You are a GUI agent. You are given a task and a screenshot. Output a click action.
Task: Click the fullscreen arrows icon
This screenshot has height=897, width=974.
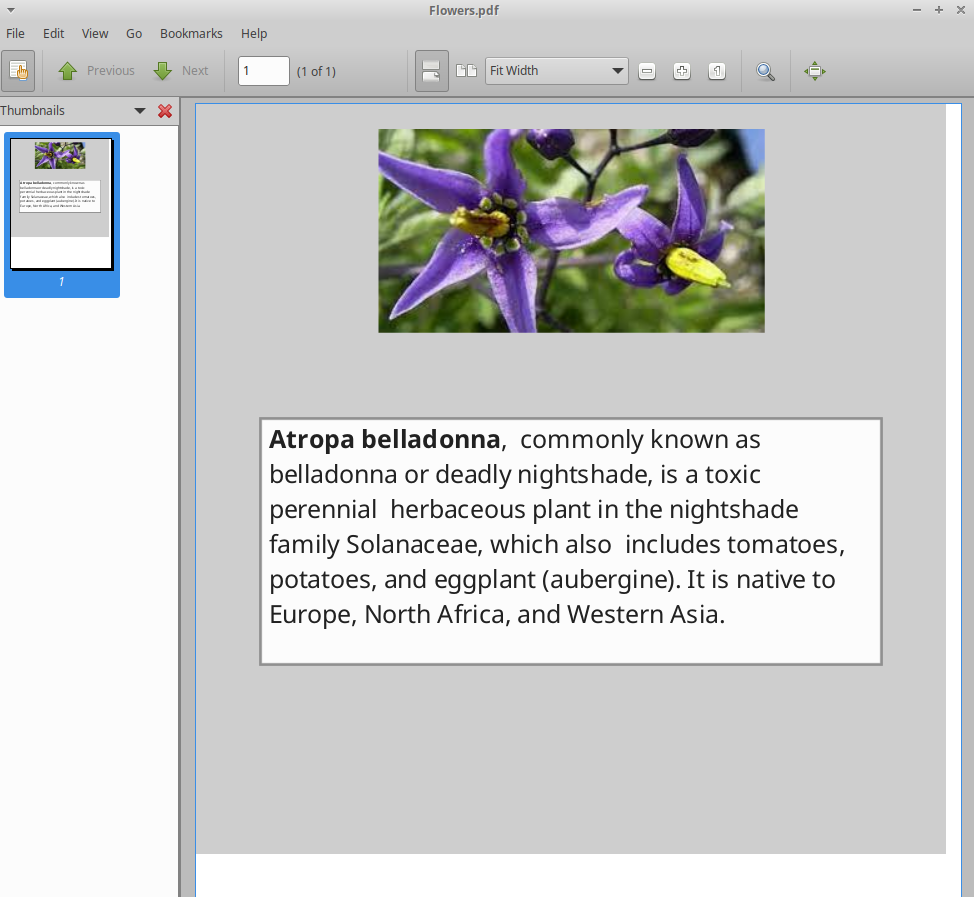pos(815,71)
